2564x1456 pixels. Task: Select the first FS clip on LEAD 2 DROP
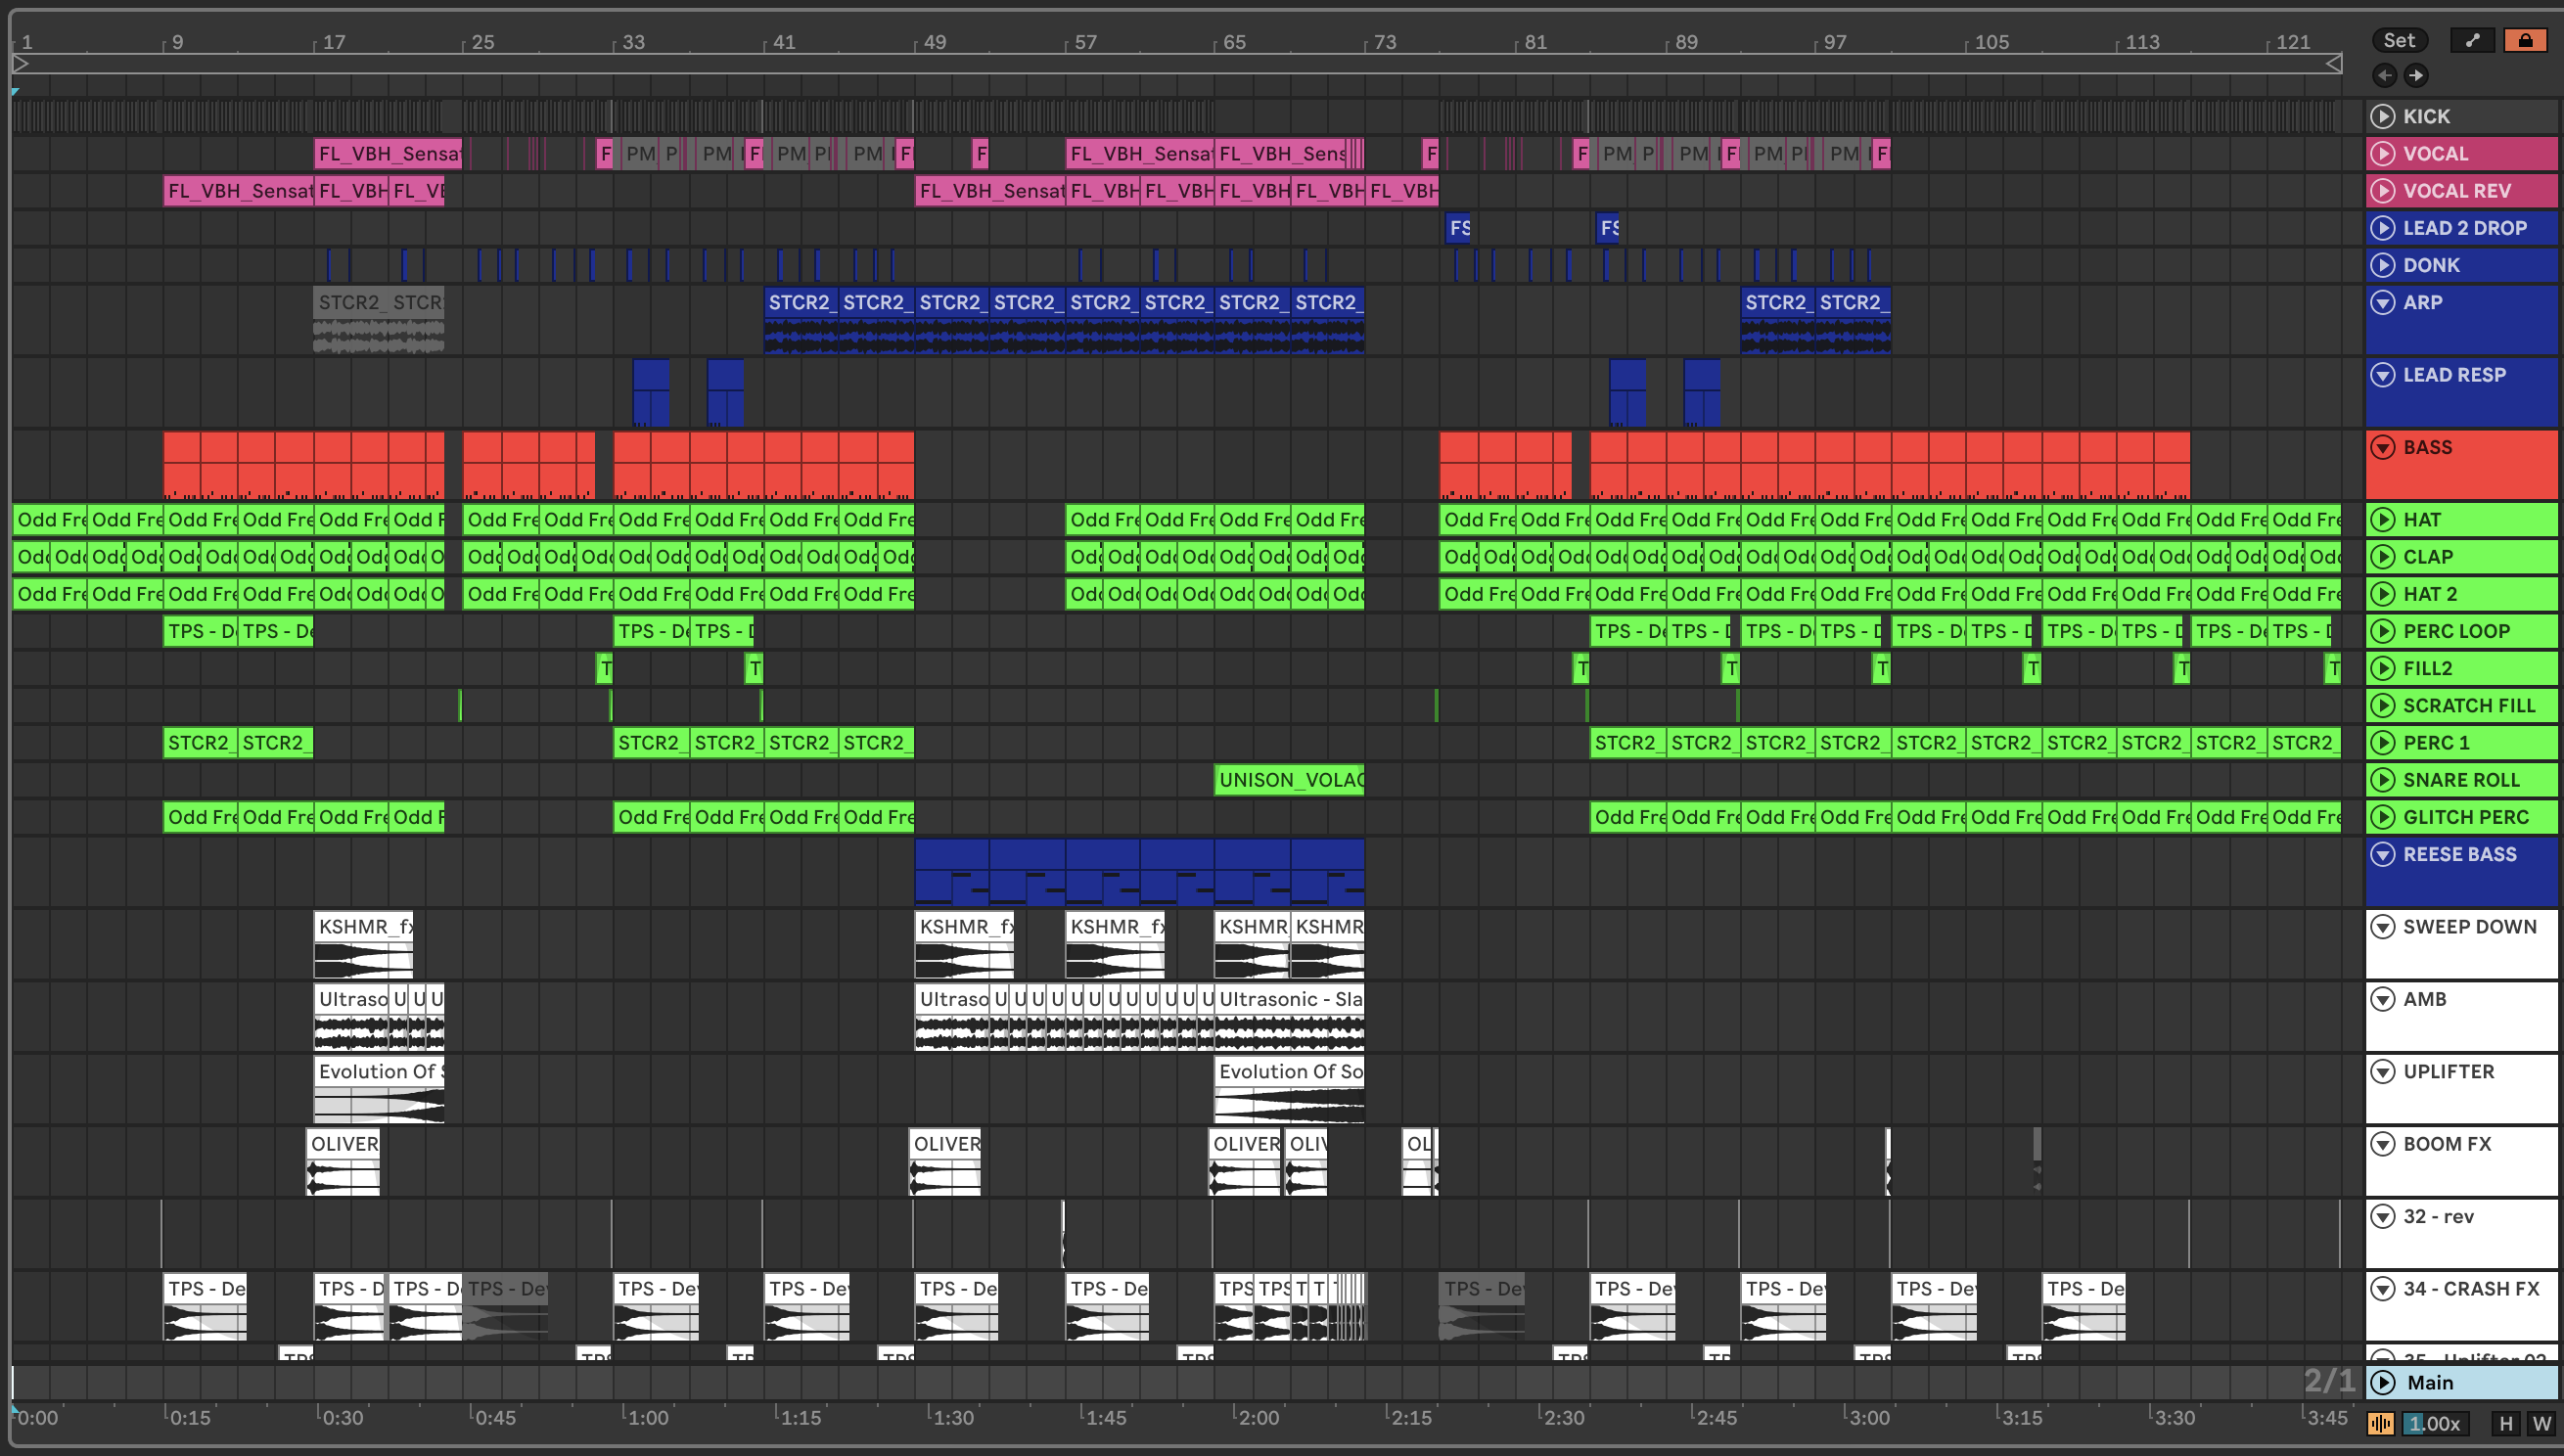point(1458,227)
